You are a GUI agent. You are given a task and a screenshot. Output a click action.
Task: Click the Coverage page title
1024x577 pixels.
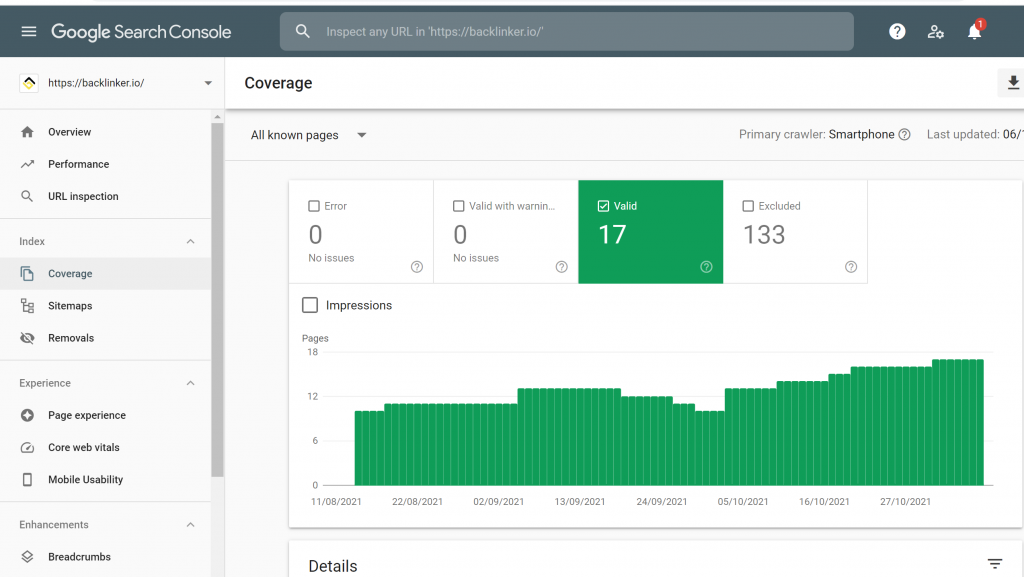278,83
